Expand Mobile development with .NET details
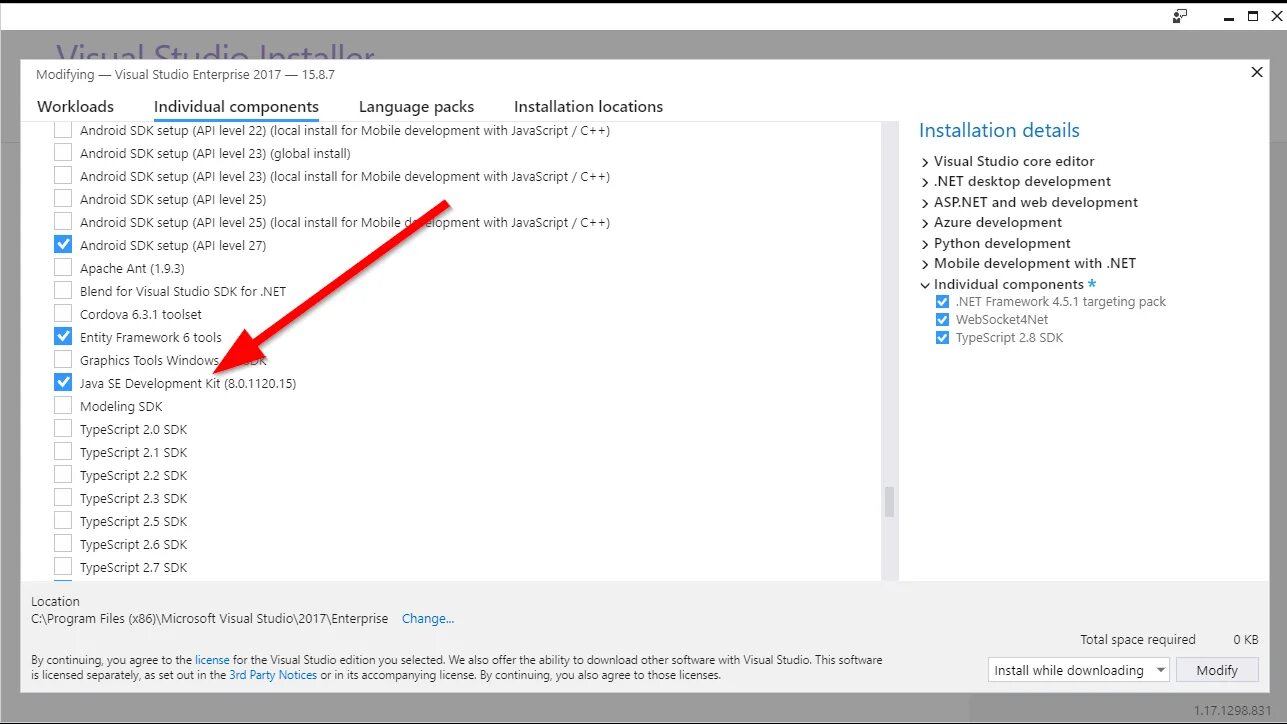Image resolution: width=1287 pixels, height=724 pixels. coord(925,264)
